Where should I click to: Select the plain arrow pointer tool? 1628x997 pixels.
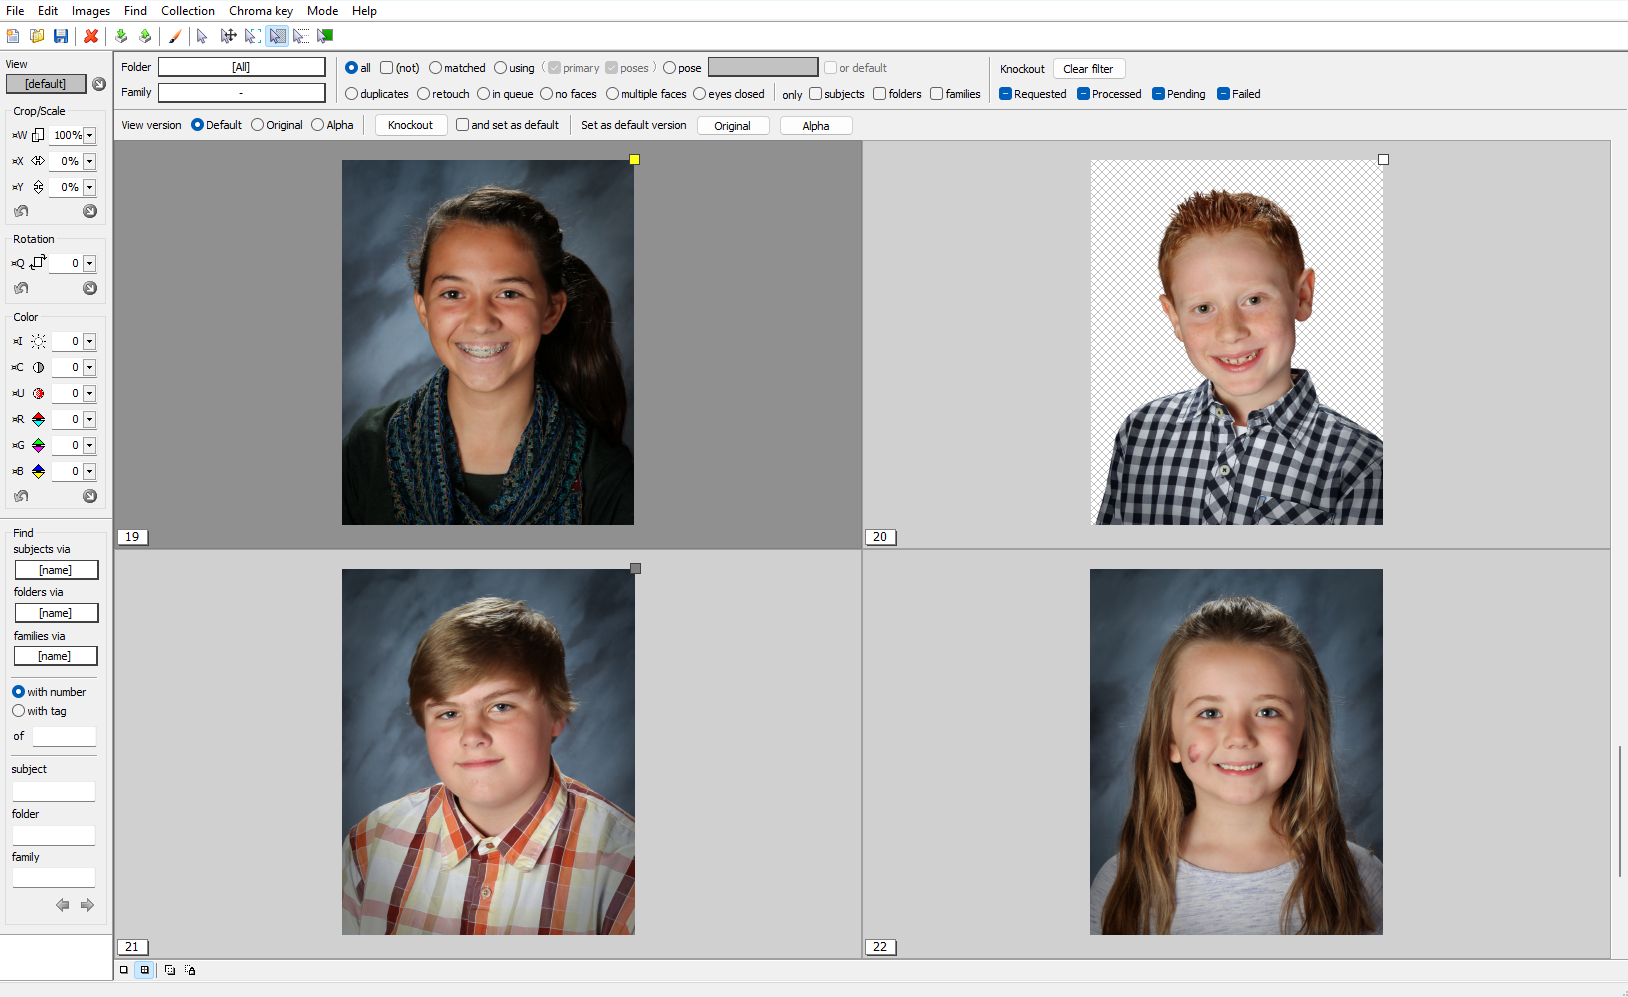click(202, 36)
